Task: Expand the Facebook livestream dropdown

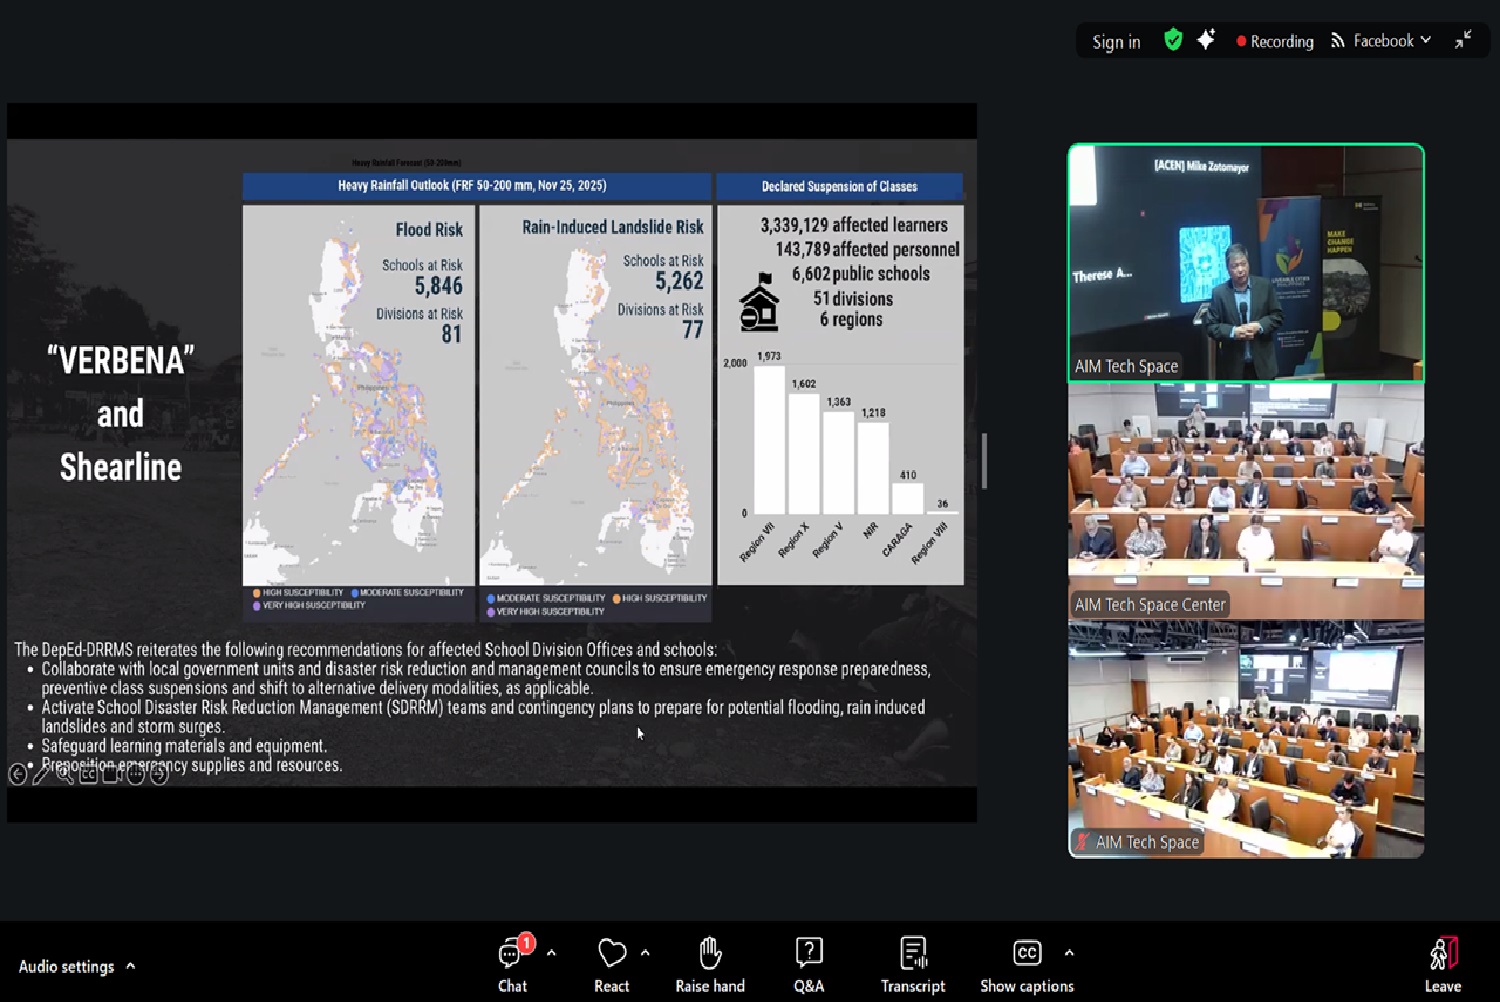Action: coord(1381,41)
